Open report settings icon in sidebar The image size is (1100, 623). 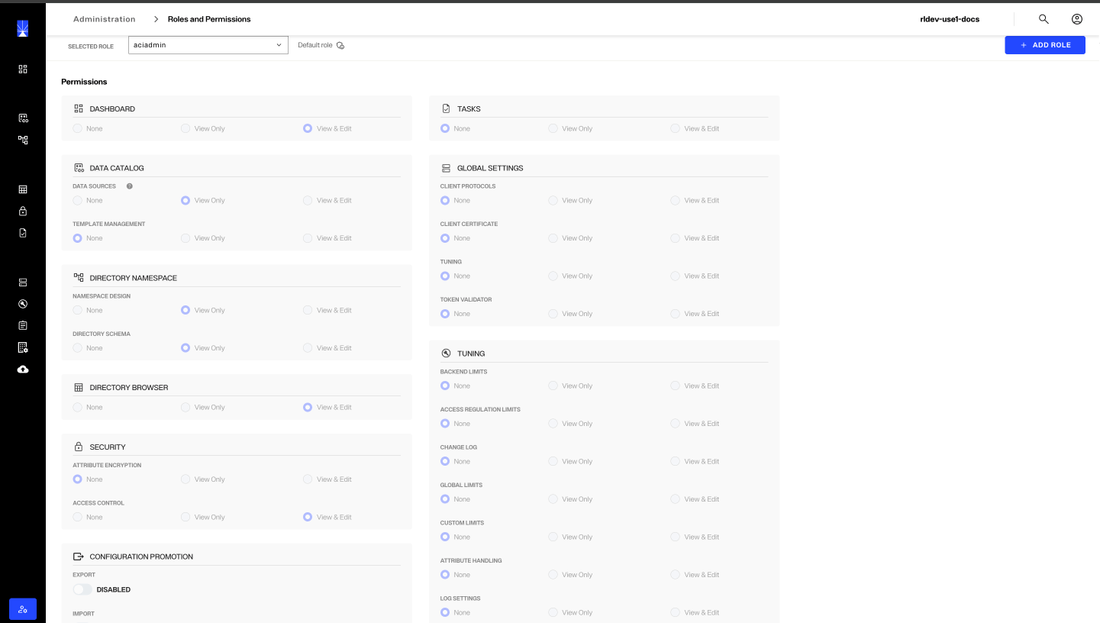pos(22,347)
